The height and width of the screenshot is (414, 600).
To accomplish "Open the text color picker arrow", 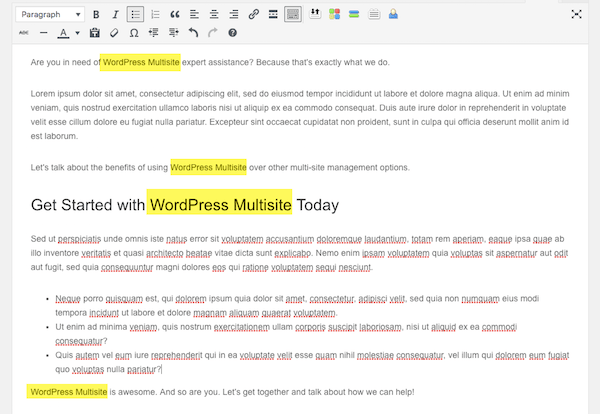I will tap(77, 33).
